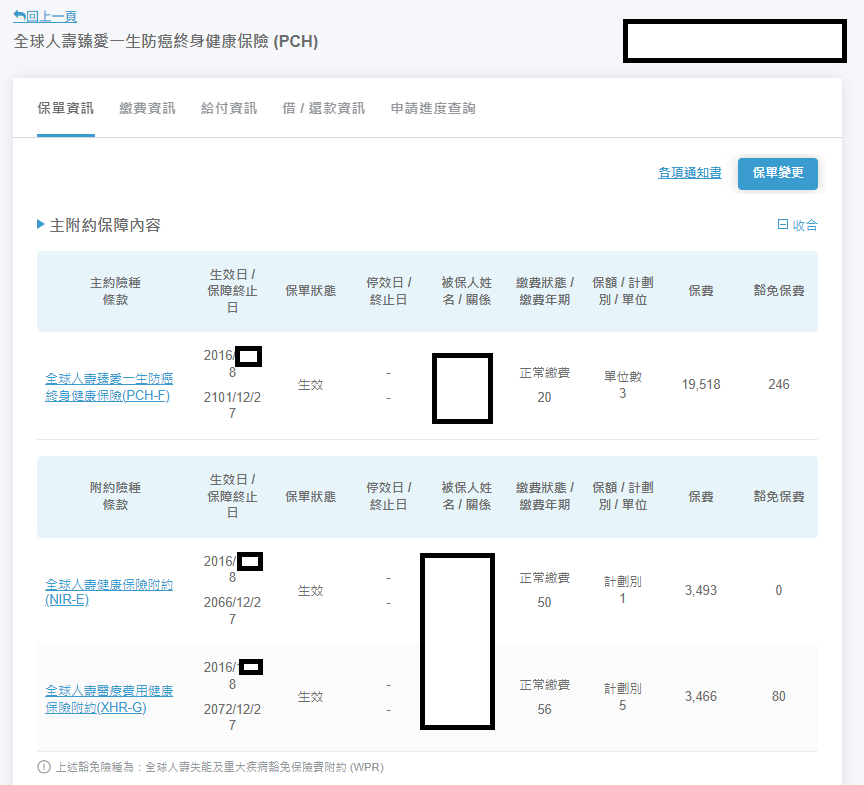Click the back arrow icon beside 回上一頁

point(19,16)
